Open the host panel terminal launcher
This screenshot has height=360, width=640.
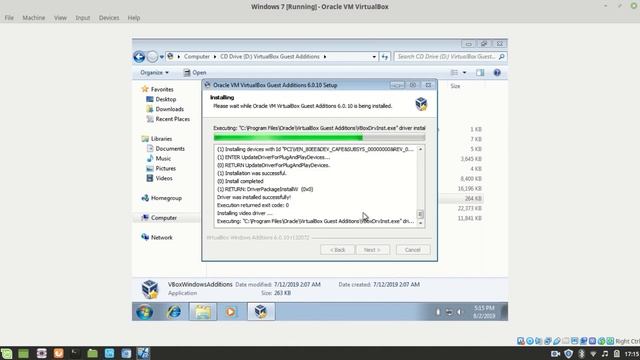(76, 353)
